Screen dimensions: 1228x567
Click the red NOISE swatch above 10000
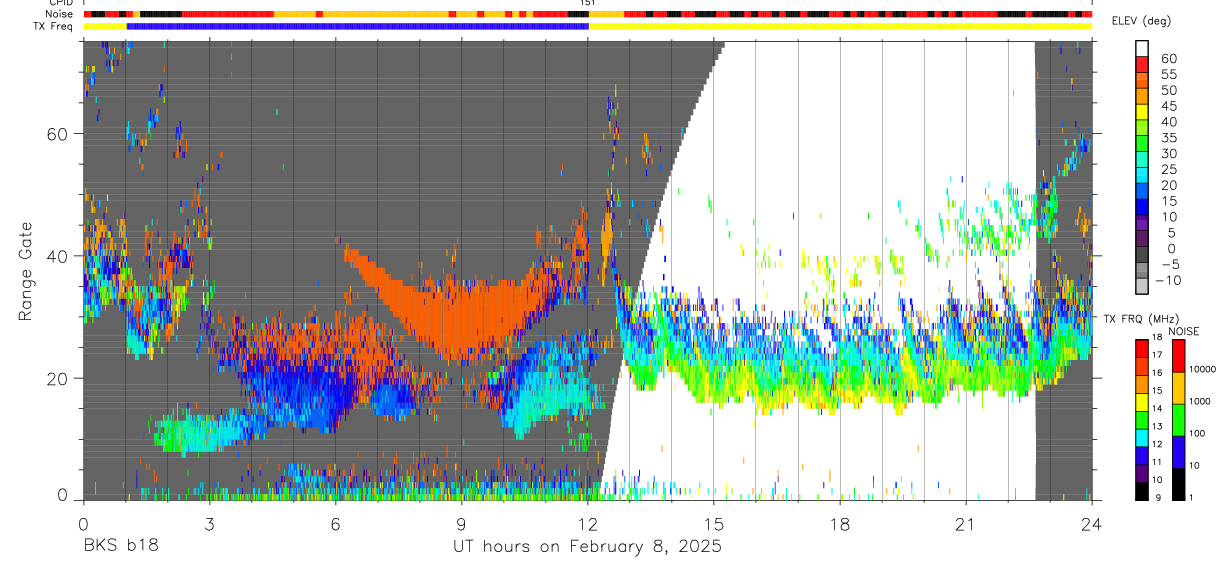[1178, 356]
